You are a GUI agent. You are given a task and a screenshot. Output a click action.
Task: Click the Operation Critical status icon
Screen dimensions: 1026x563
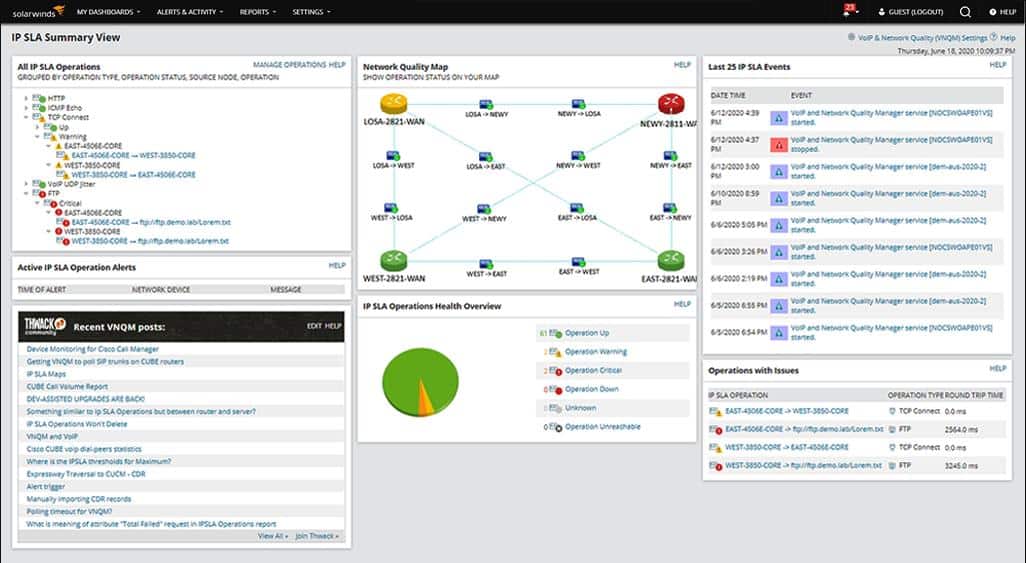[x=556, y=371]
